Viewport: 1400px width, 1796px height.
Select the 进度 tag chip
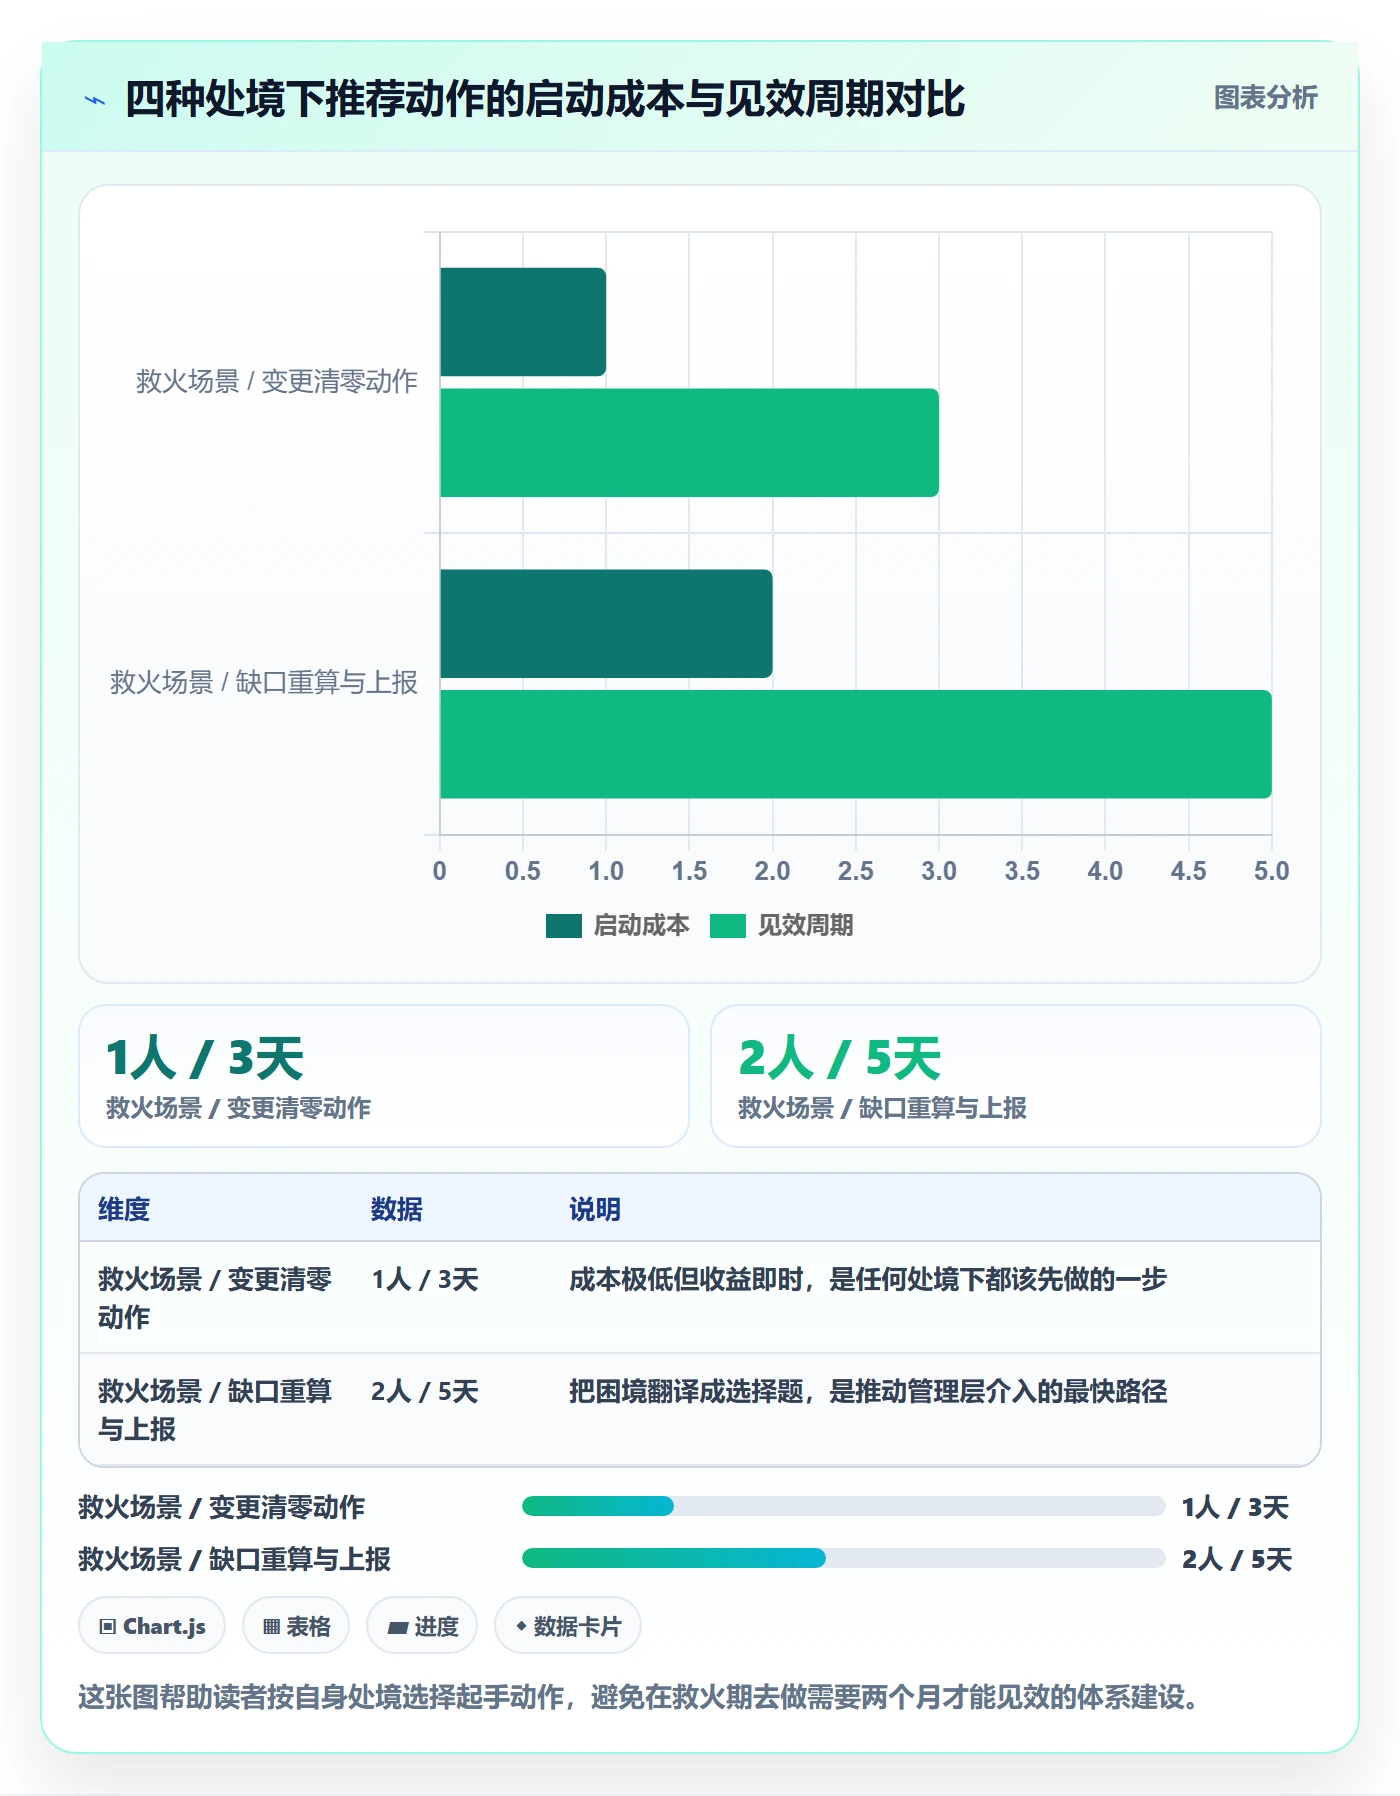[422, 1626]
